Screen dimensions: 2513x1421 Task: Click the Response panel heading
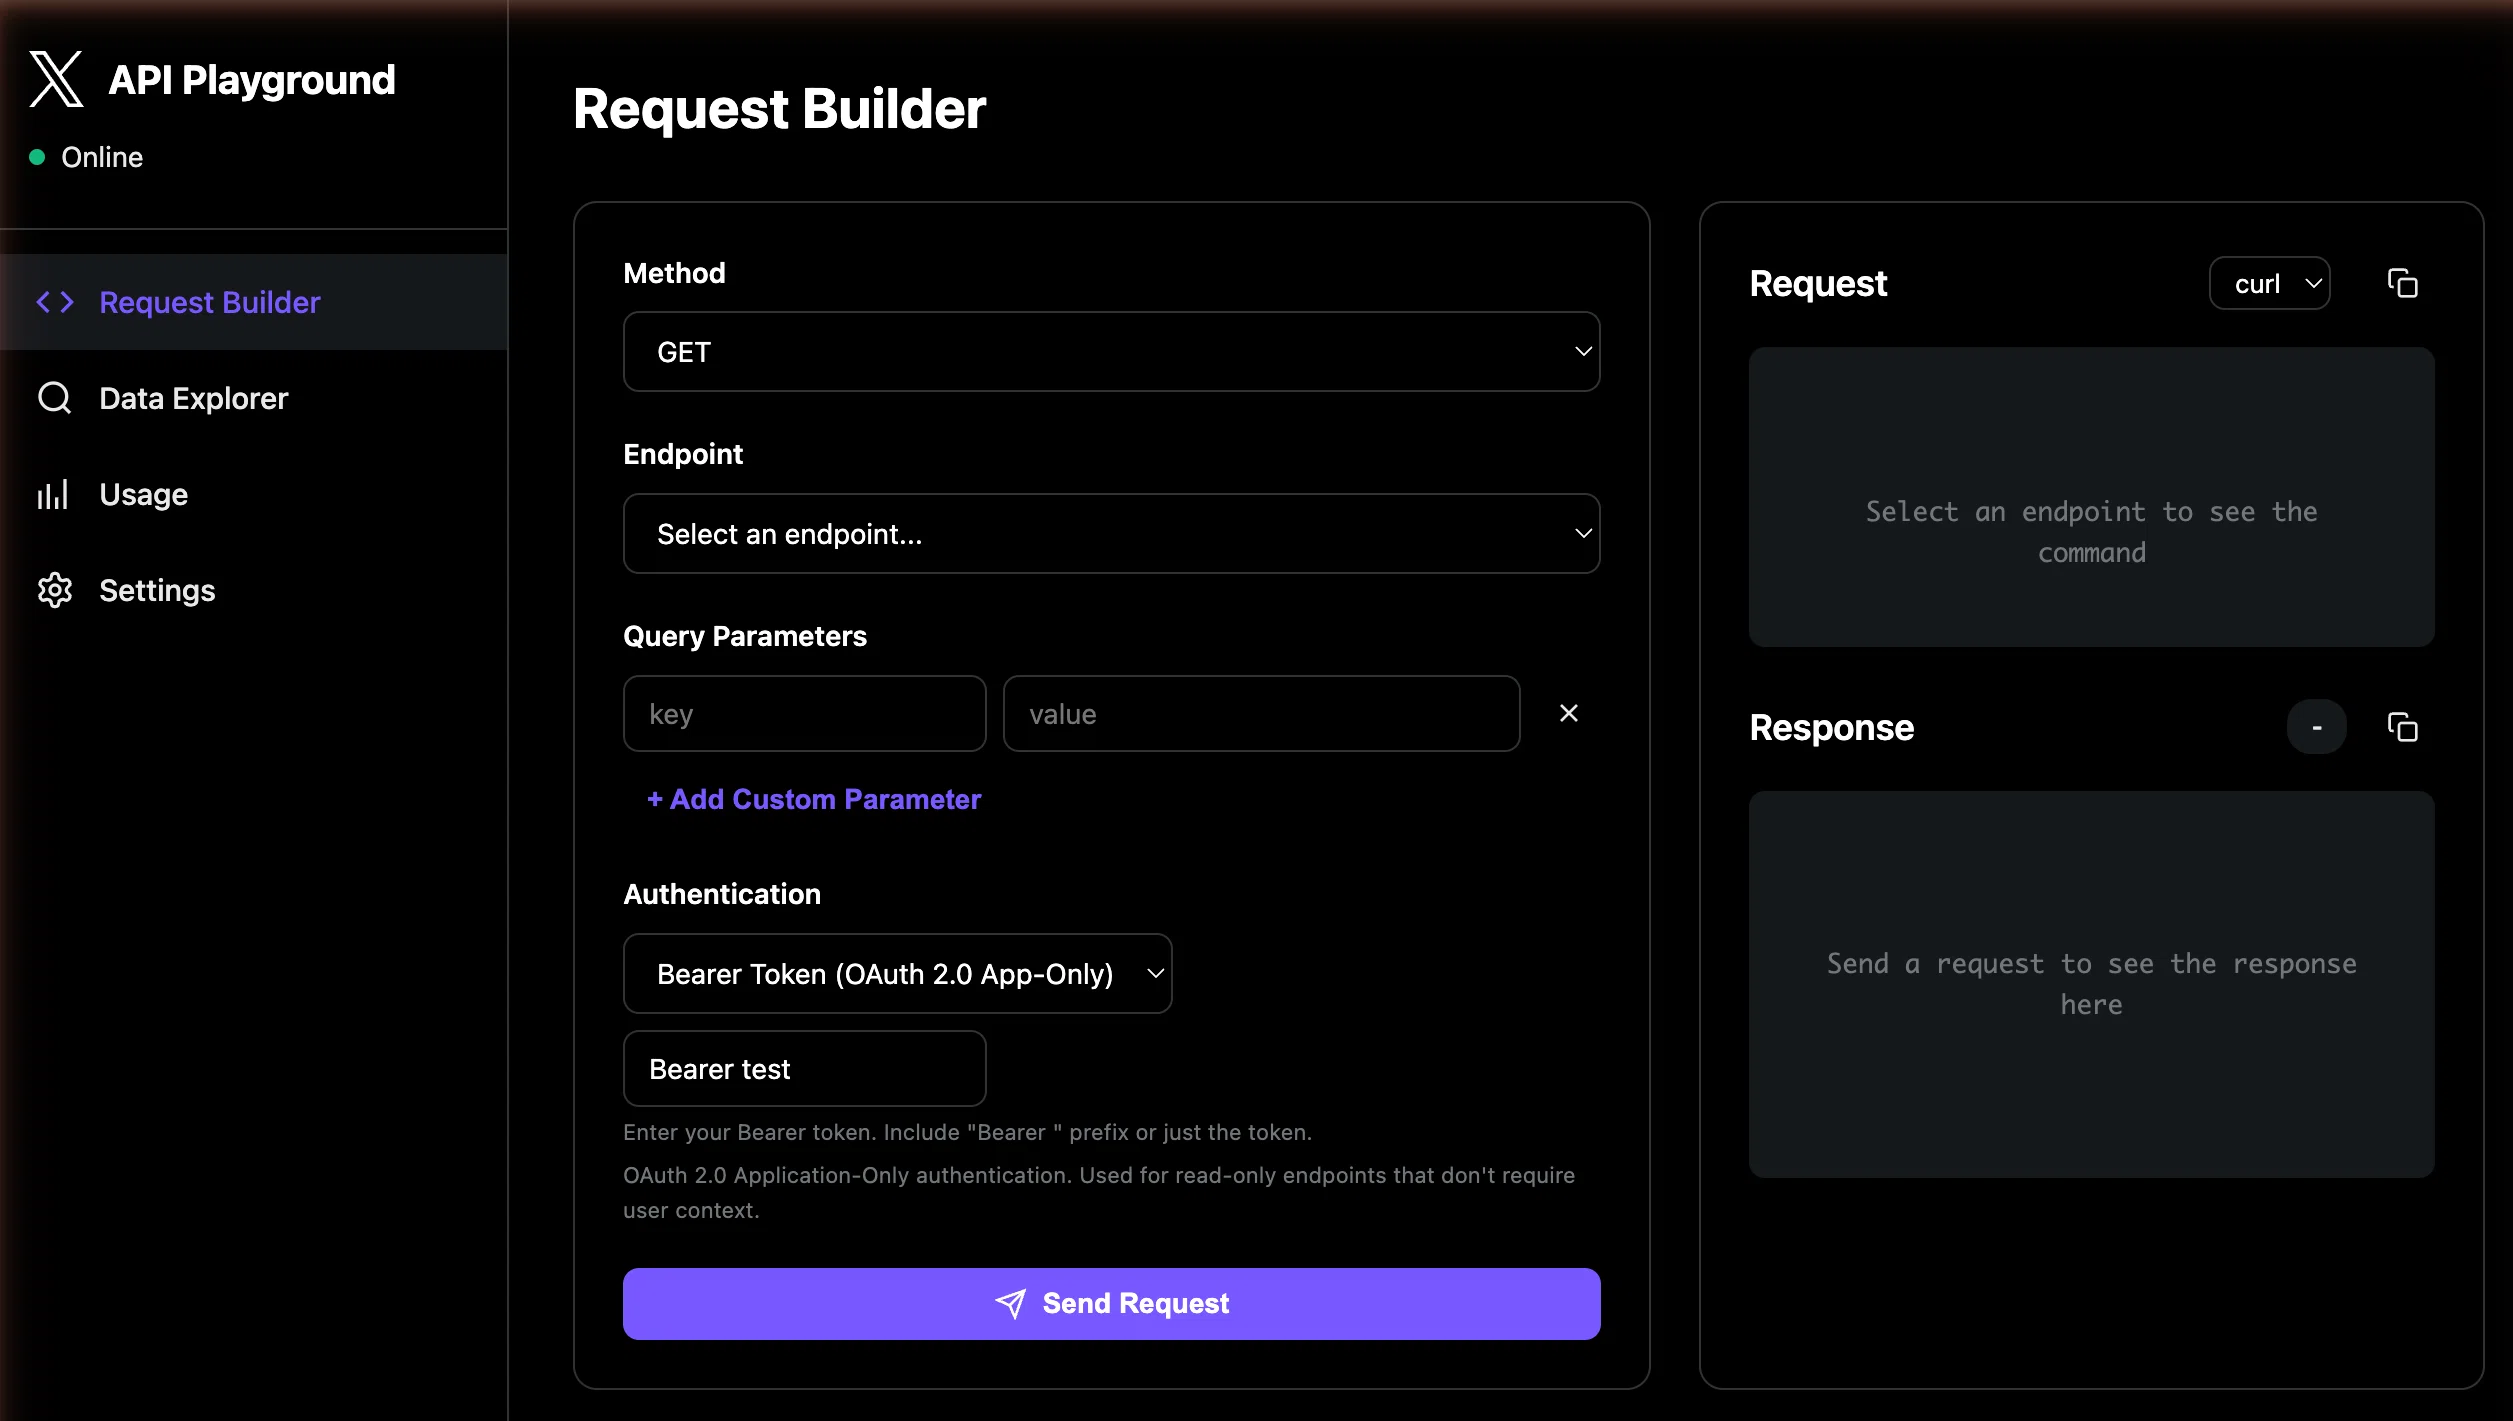click(1831, 727)
